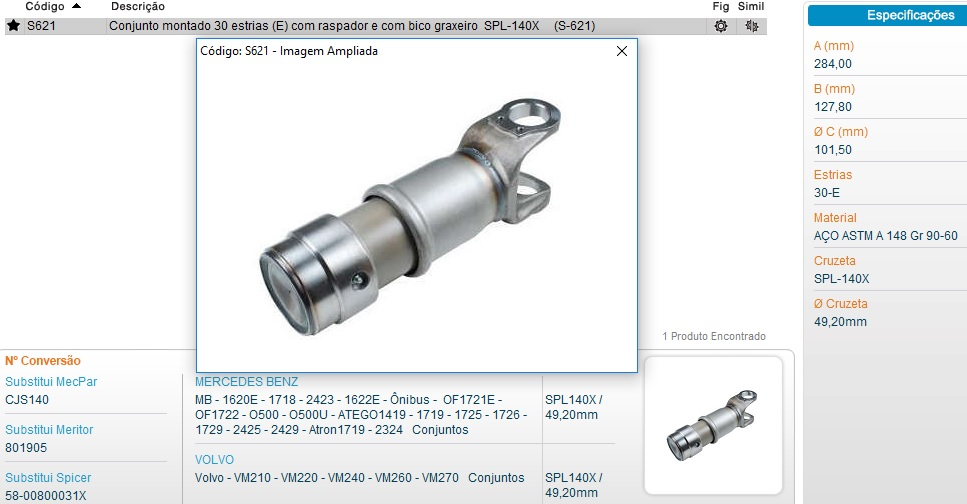Click the Substitui MecPar link
Viewport: 967px width, 504px height.
[x=51, y=382]
